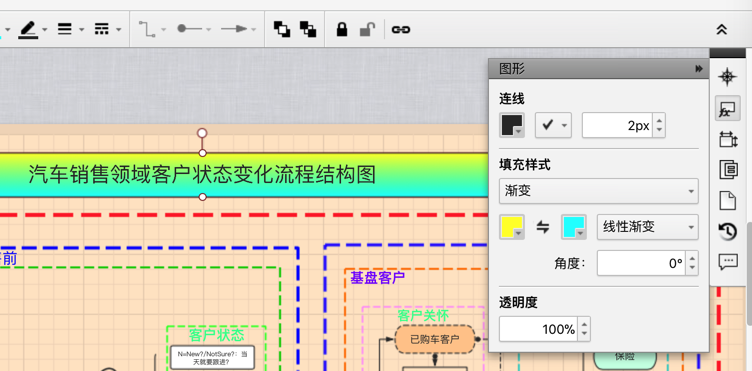Select the N=New?/NotSure? note shape
Screen dimensions: 752x371
(212, 358)
